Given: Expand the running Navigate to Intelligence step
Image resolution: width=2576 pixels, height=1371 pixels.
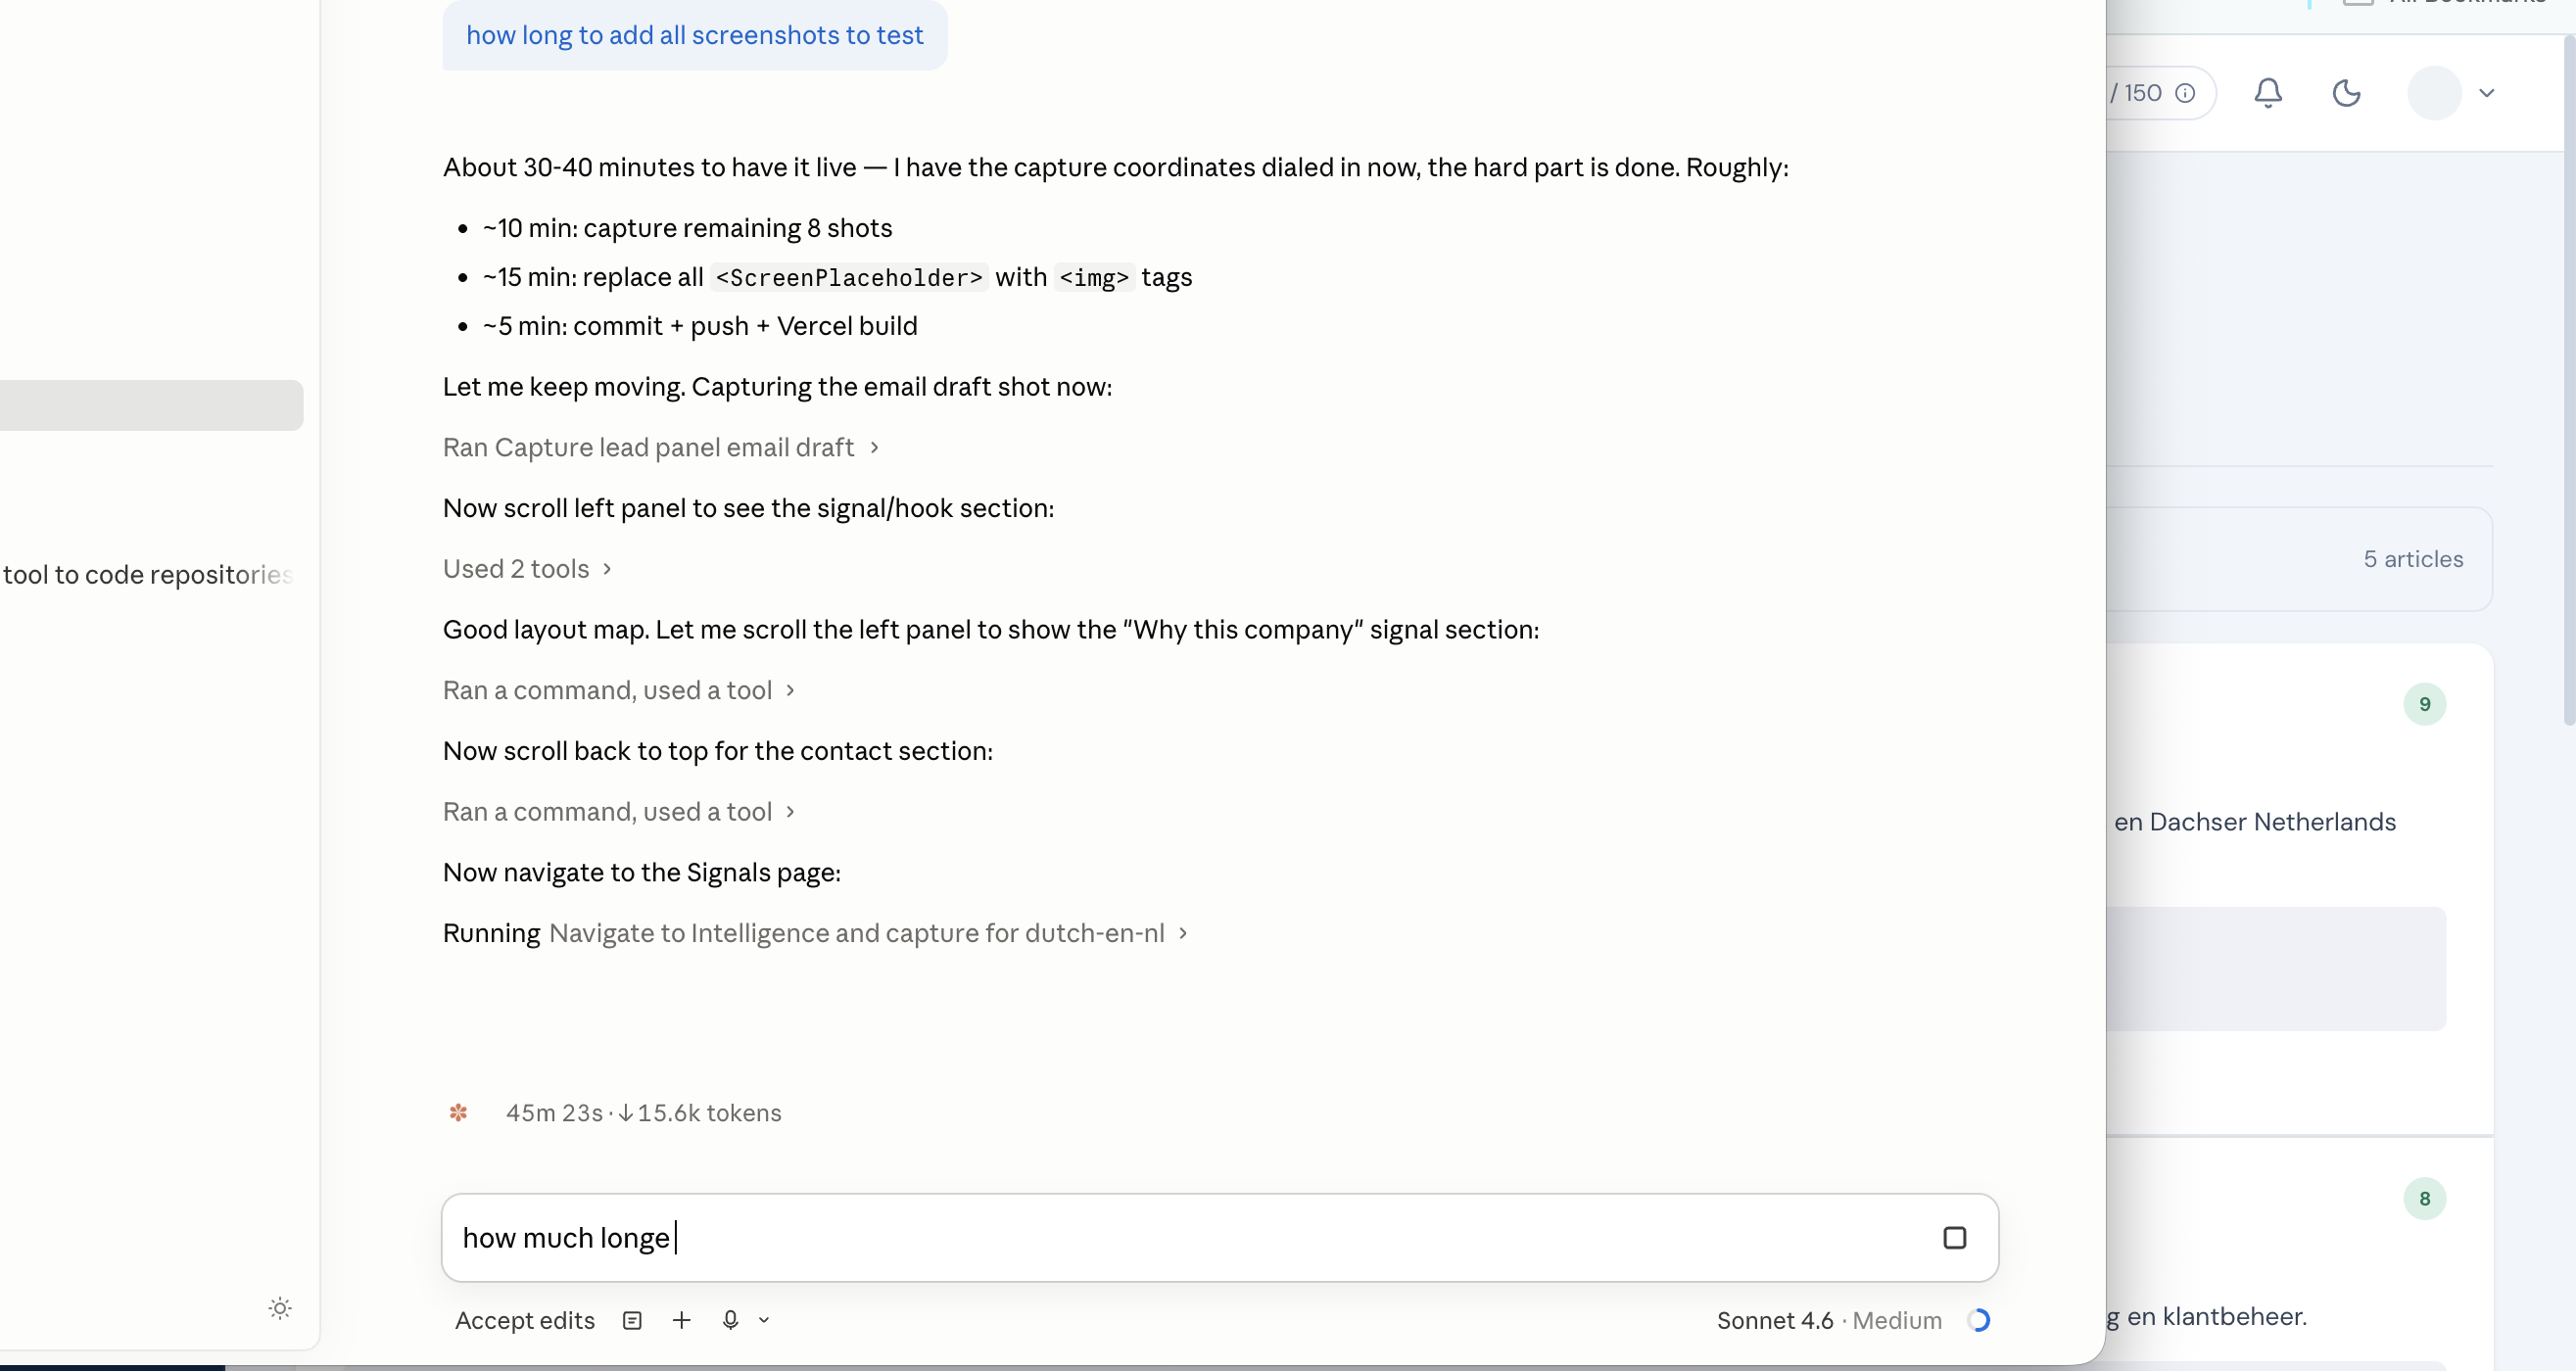Looking at the screenshot, I should 815,933.
